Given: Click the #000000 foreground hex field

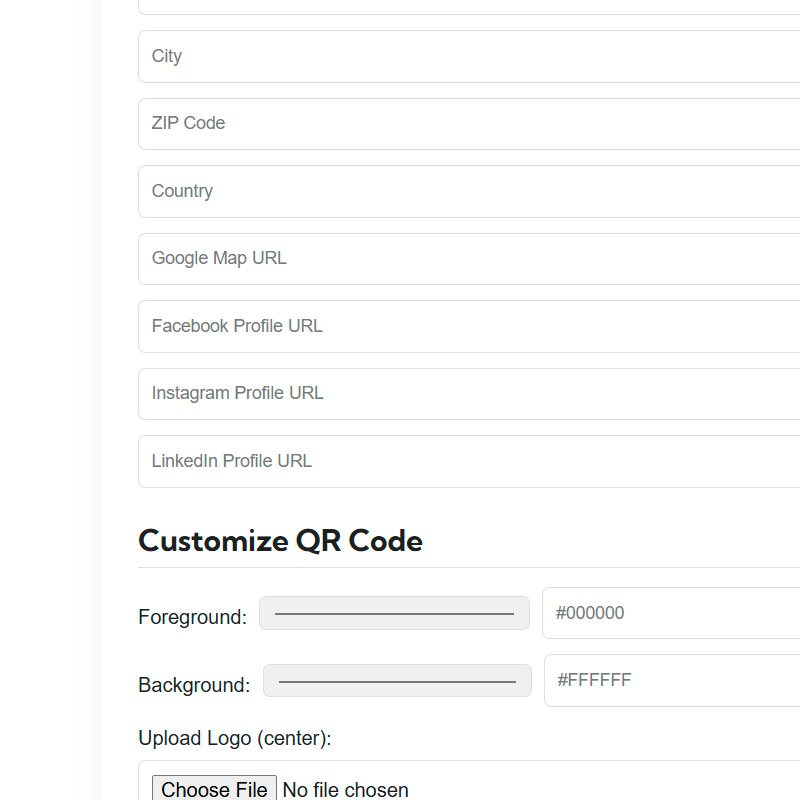Looking at the screenshot, I should (670, 613).
